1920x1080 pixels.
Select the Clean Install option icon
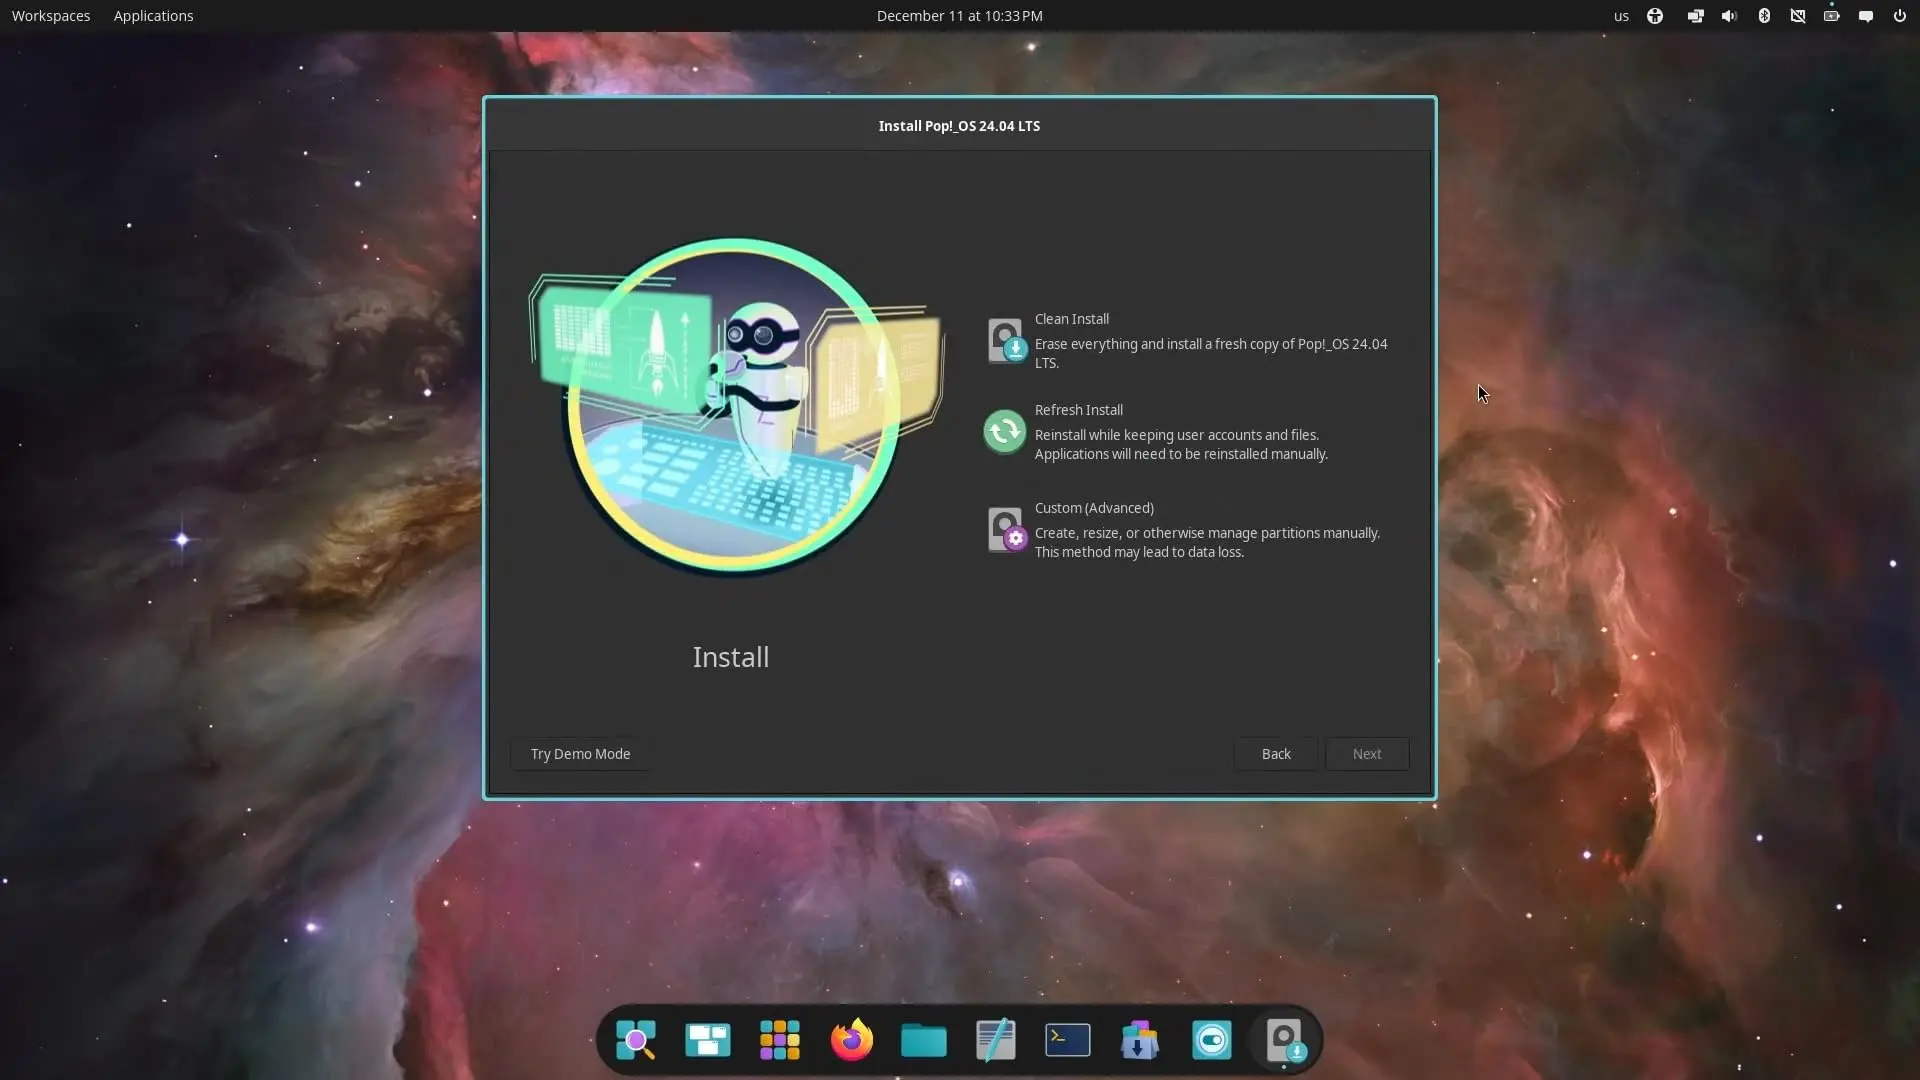pos(1005,341)
